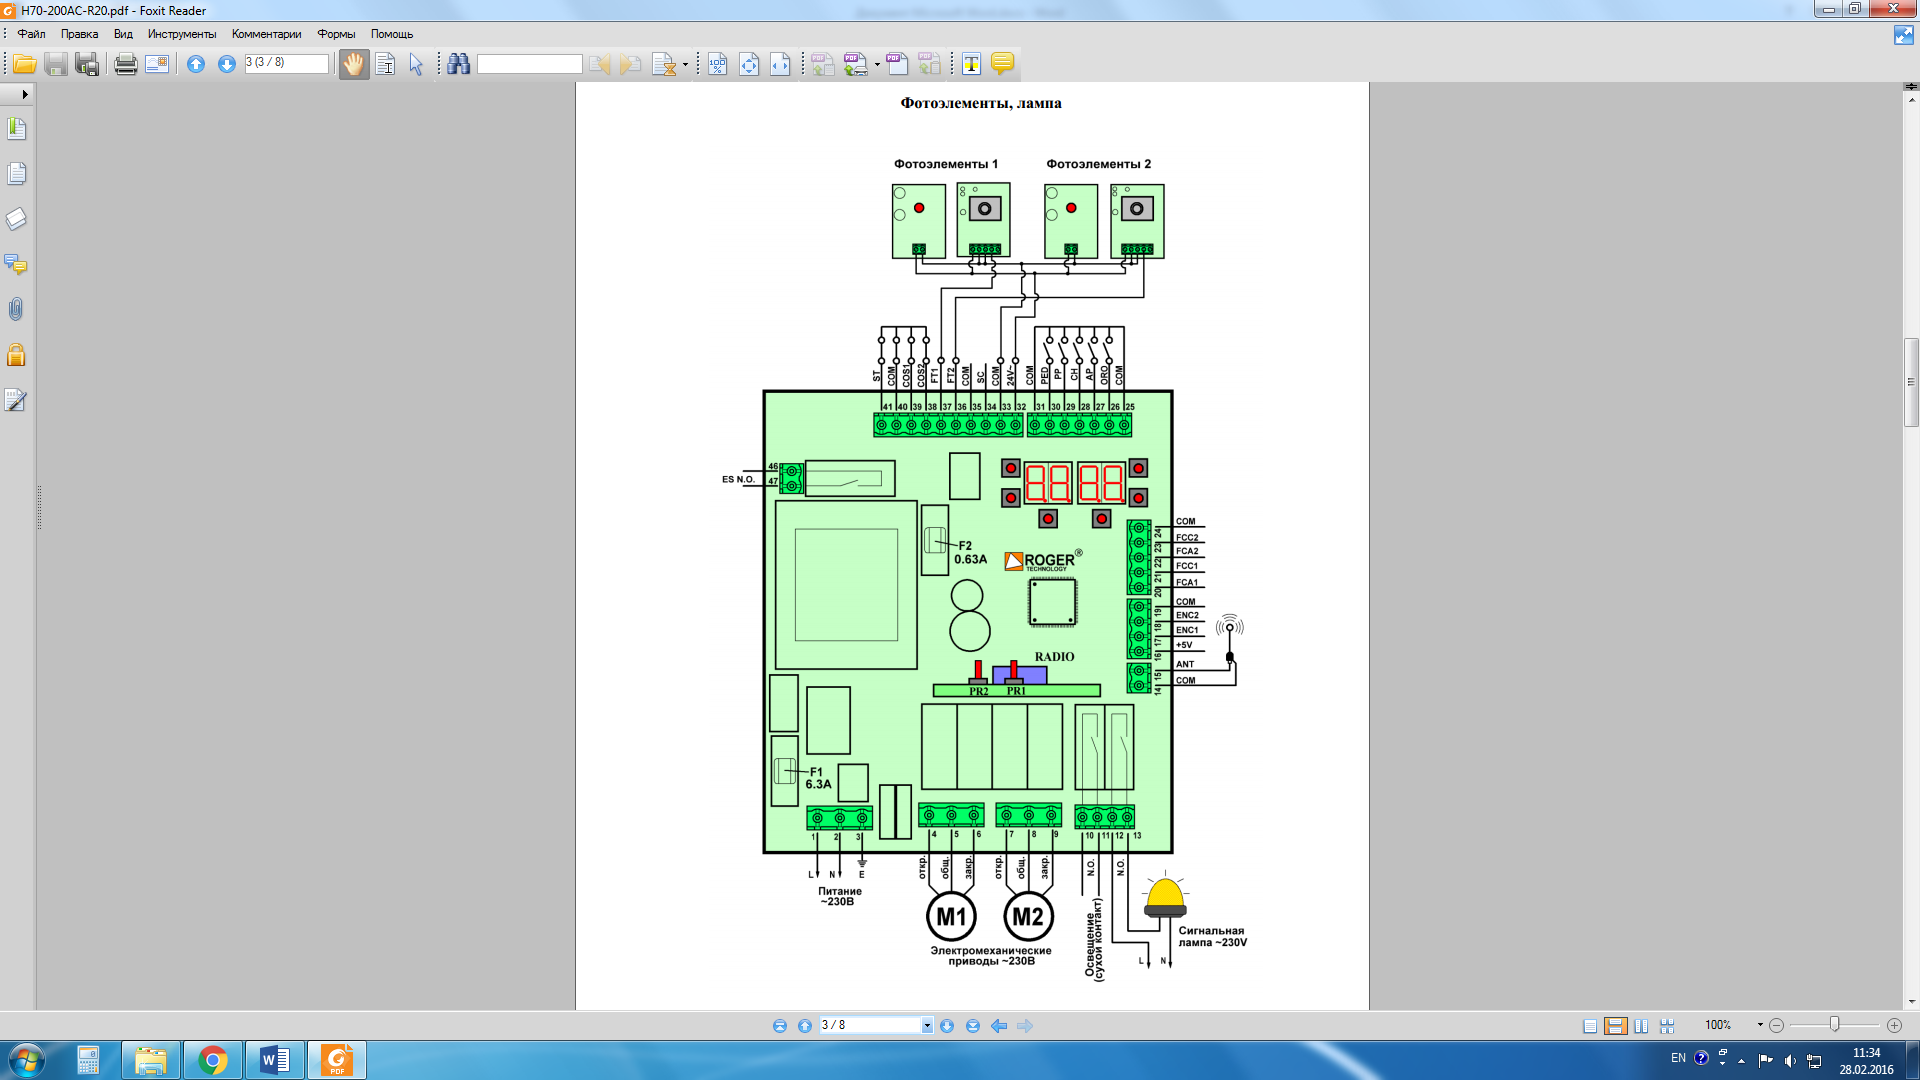Toggle facing pages view mode
Viewport: 1920px width, 1080px height.
click(1641, 1026)
